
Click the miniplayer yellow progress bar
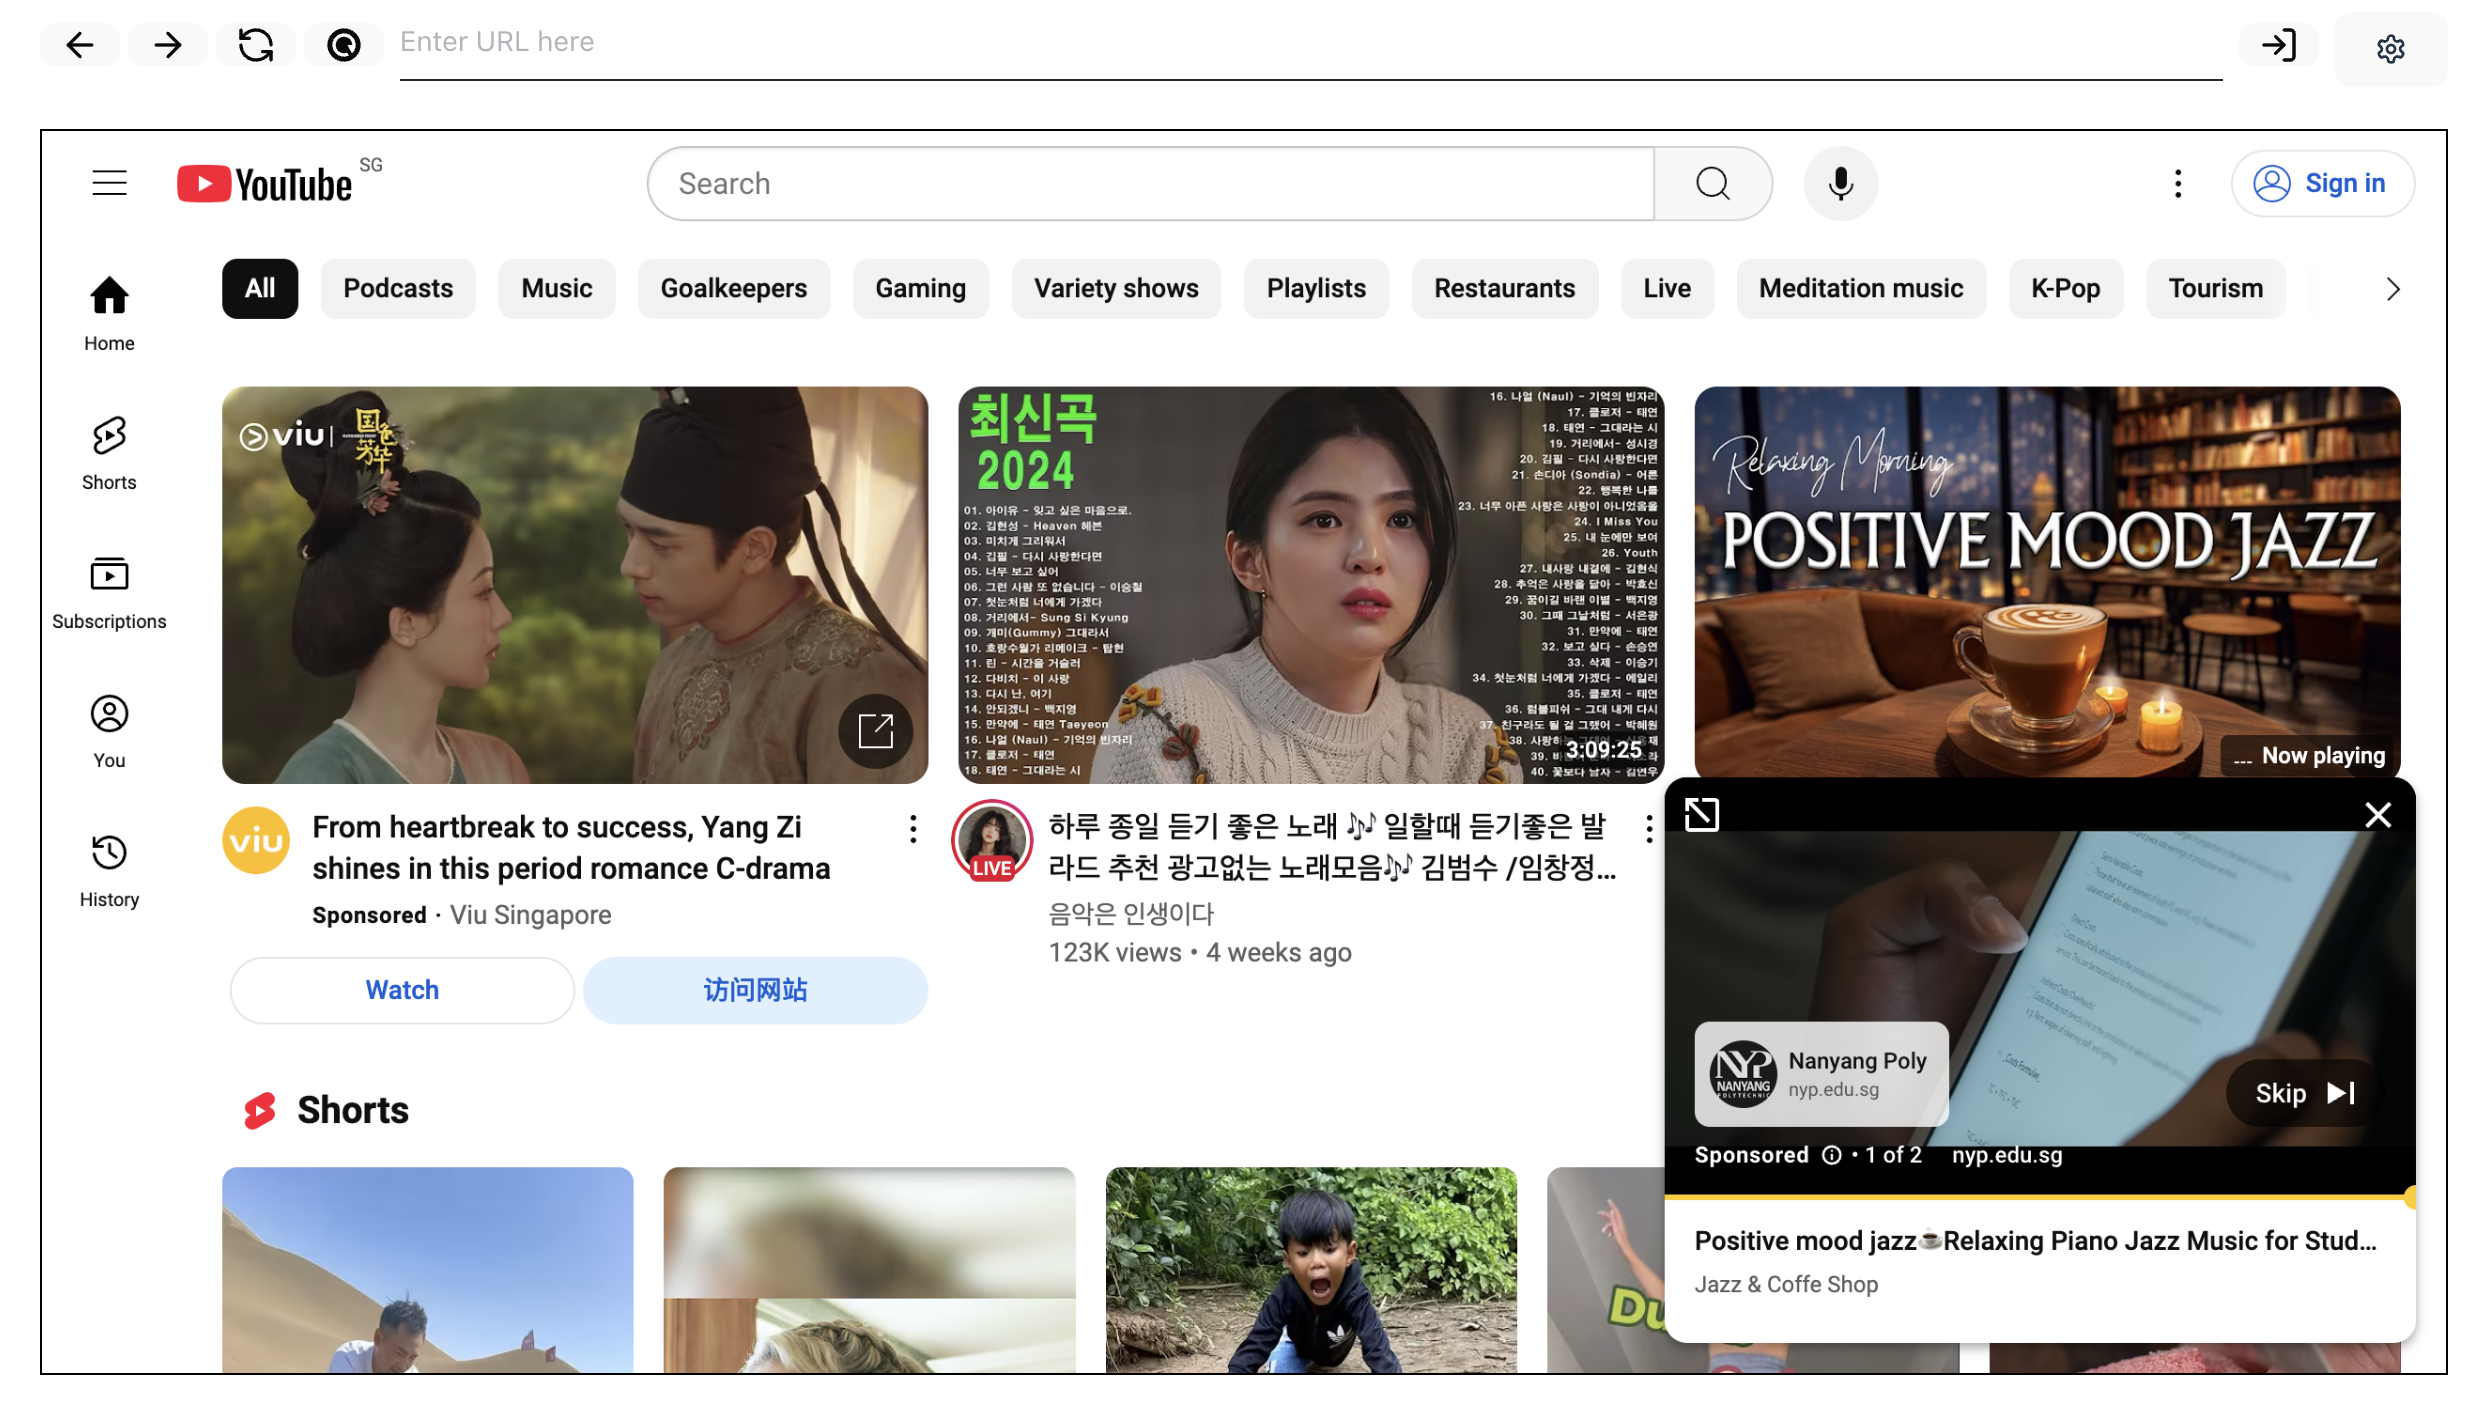pyautogui.click(x=2038, y=1196)
